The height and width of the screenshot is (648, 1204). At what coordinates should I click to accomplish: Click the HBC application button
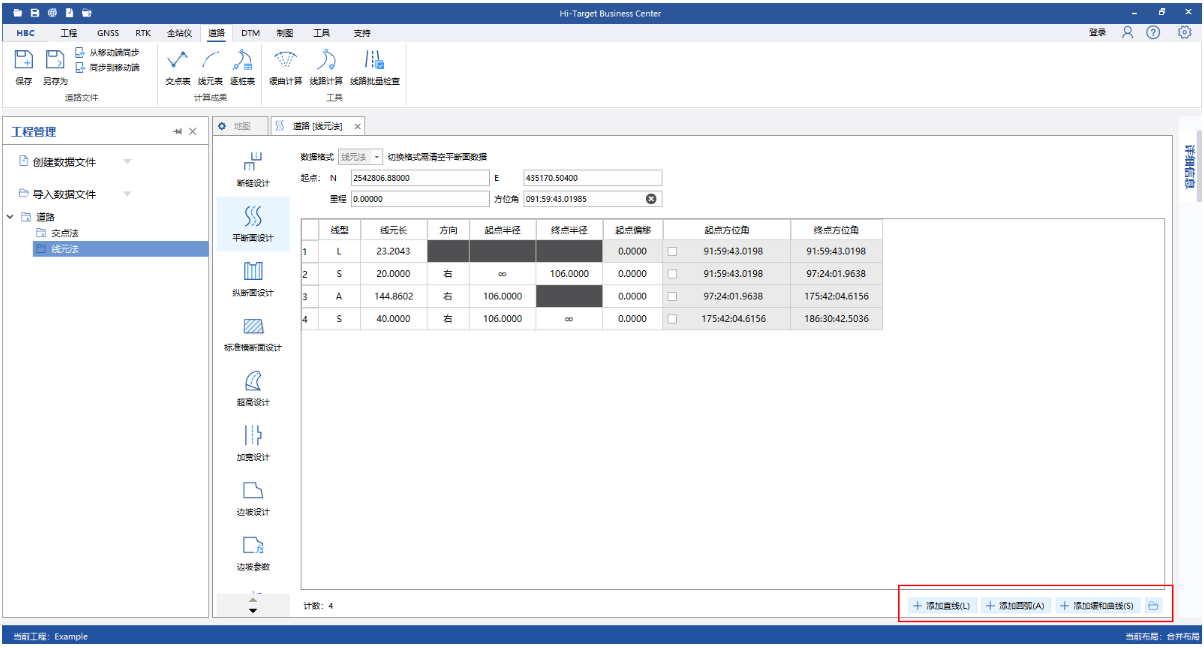26,33
